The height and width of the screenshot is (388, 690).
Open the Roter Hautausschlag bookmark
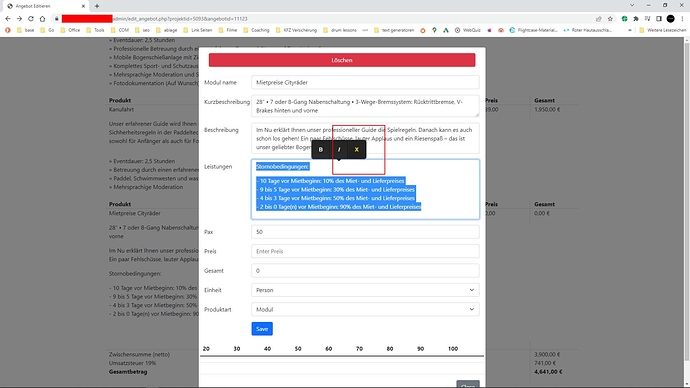pos(587,30)
